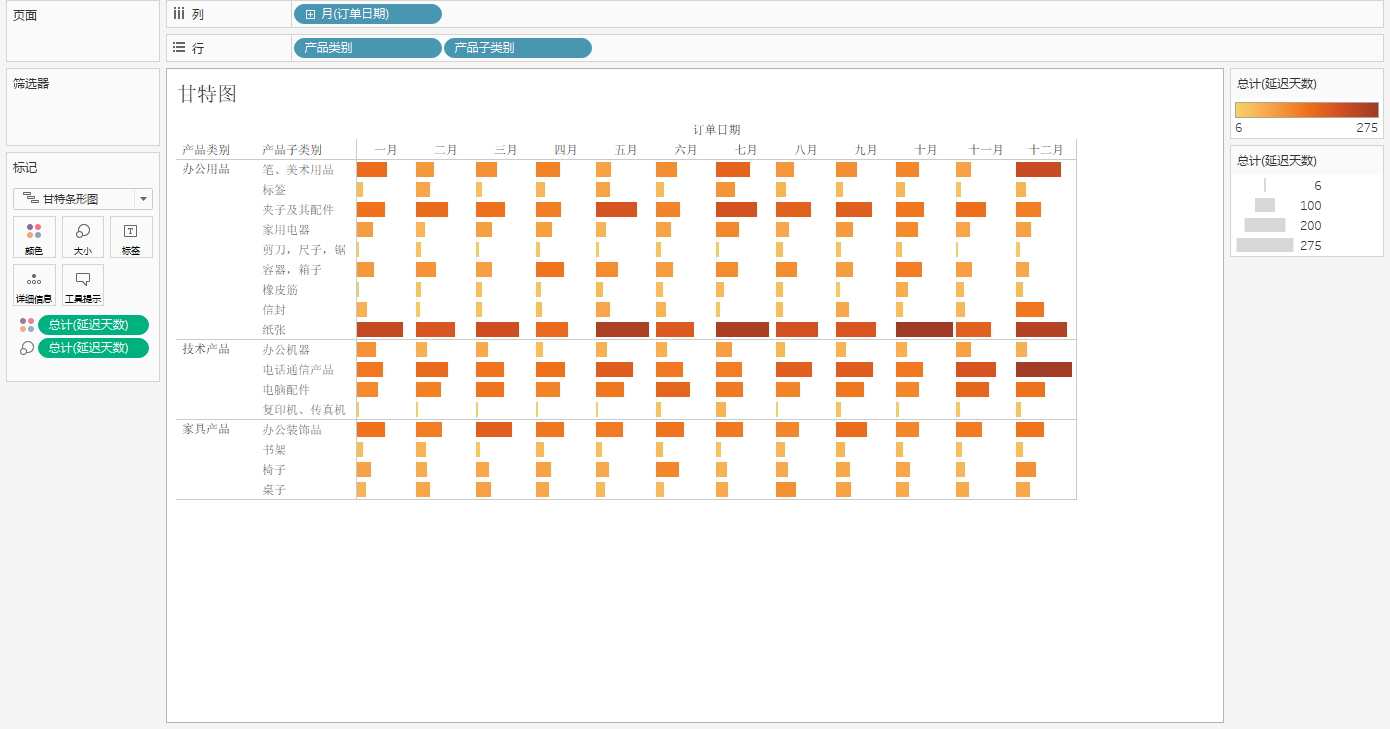Screen dimensions: 1390x729
Task: Click the color legend title 总计(延迟天数)
Action: 1277,84
